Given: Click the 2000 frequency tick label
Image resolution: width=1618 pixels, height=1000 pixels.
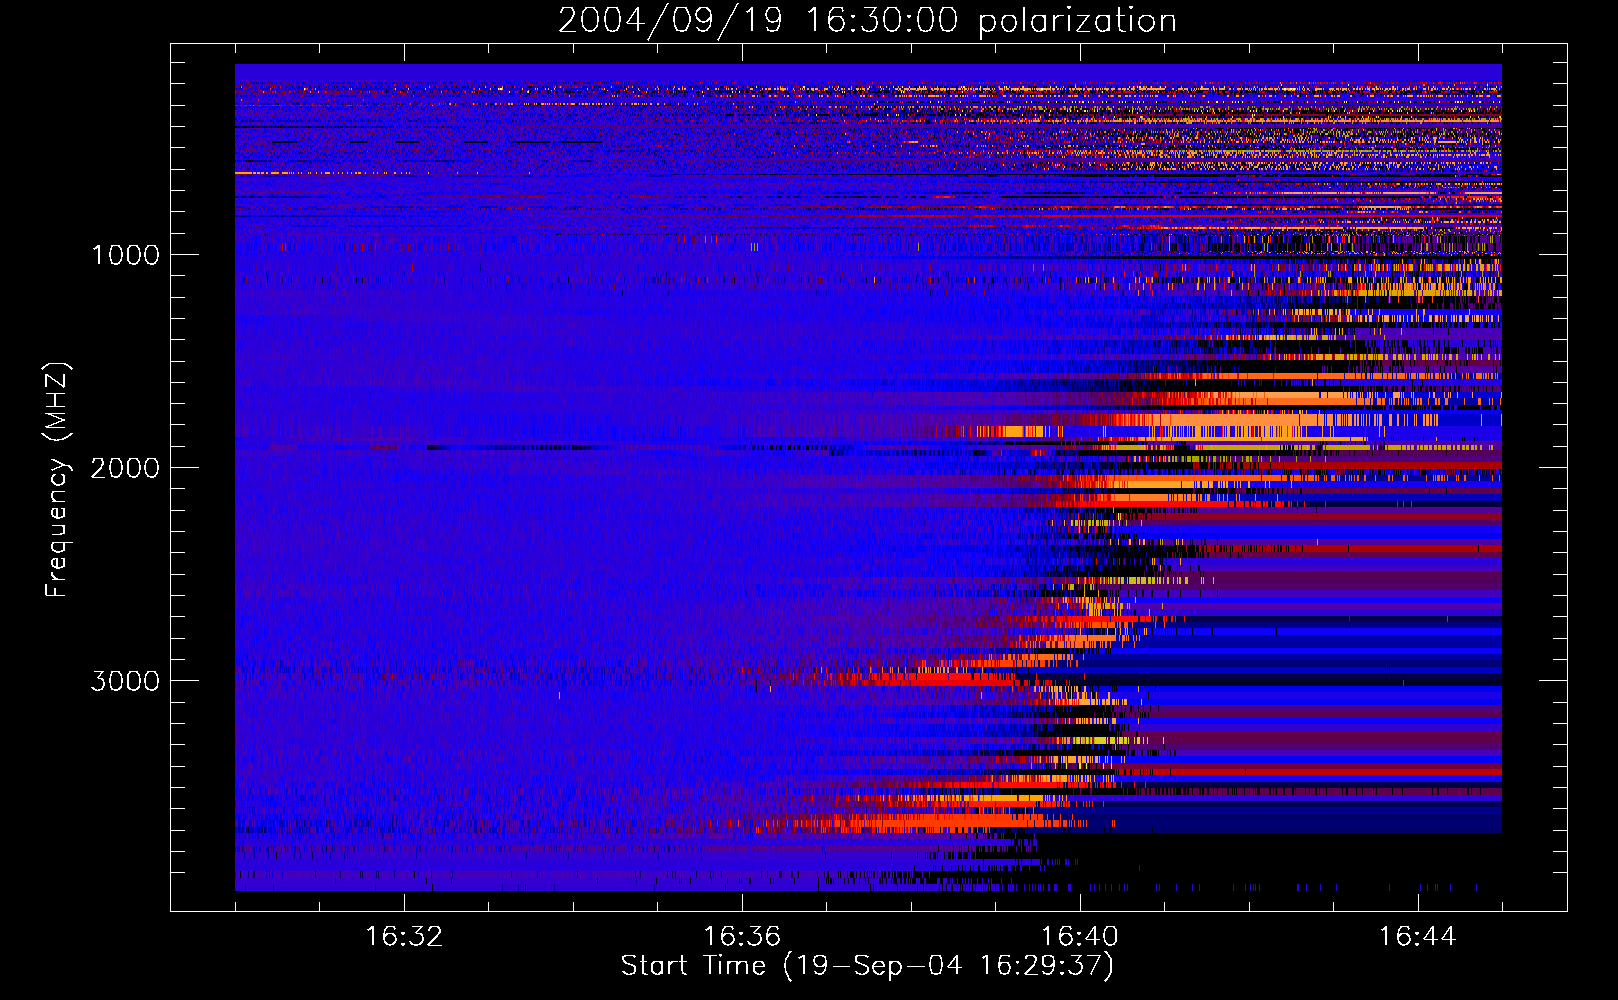Looking at the screenshot, I should pyautogui.click(x=125, y=468).
